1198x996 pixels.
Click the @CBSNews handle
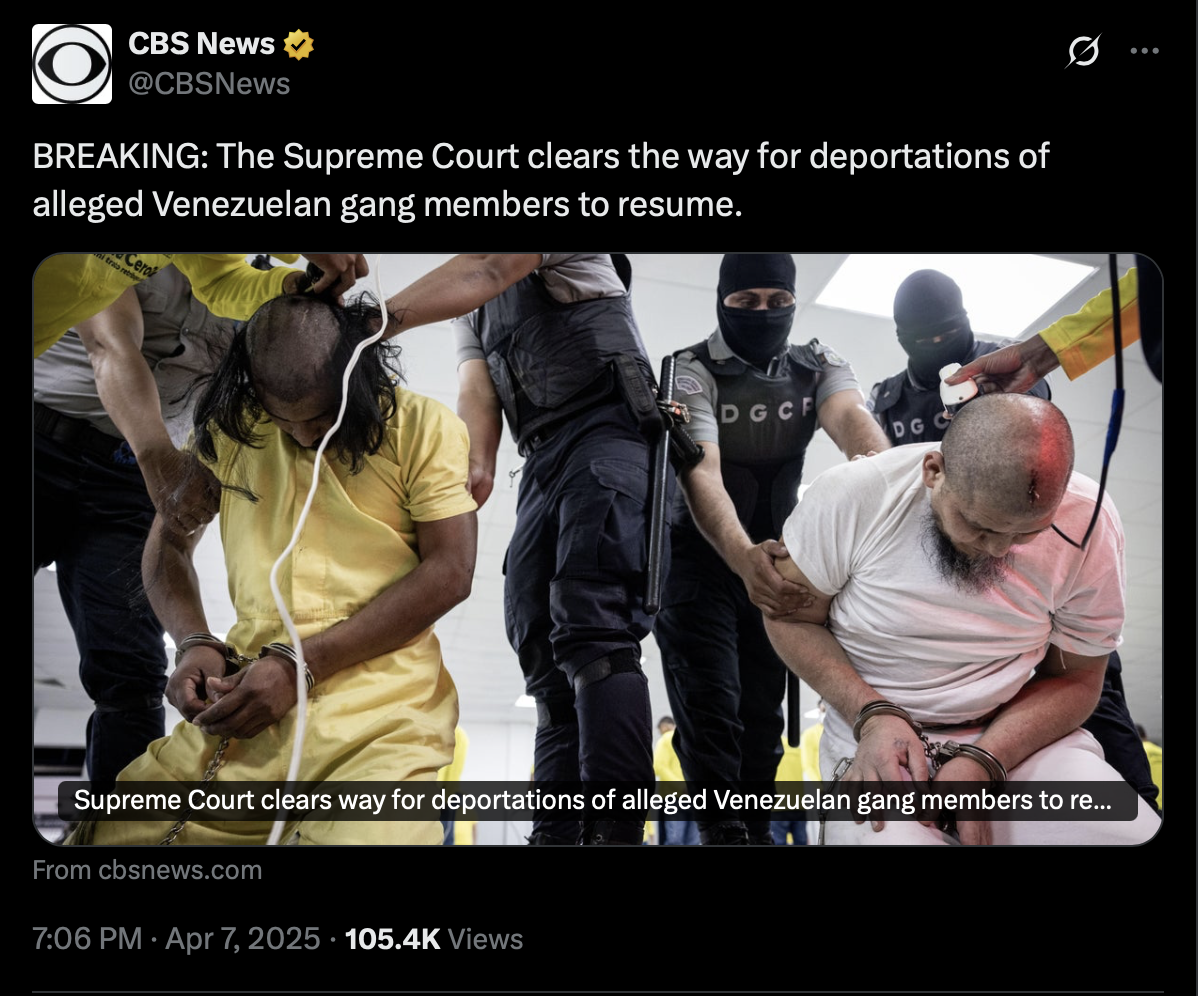click(209, 83)
